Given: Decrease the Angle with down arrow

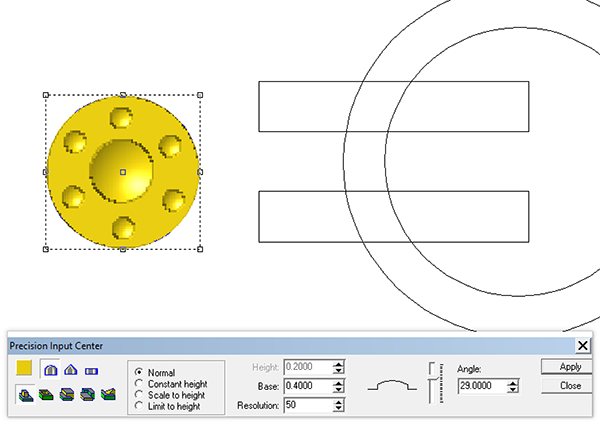Looking at the screenshot, I should pos(513,389).
